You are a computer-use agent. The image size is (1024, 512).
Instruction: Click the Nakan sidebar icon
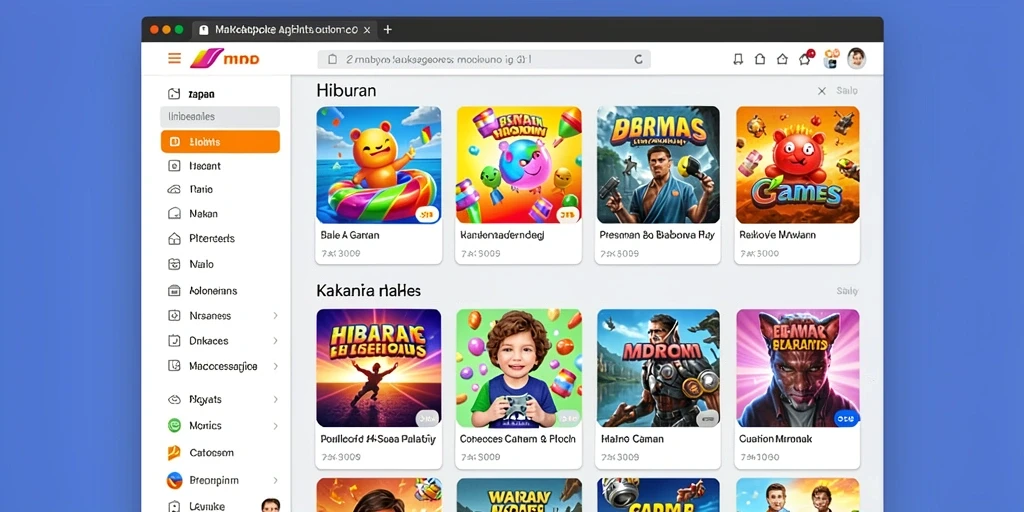pos(174,214)
